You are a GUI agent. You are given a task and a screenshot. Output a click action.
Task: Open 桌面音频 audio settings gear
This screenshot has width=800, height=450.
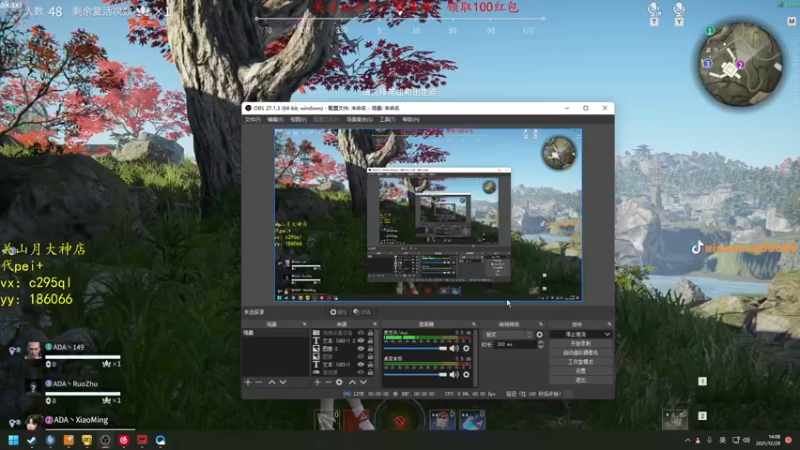click(x=466, y=374)
